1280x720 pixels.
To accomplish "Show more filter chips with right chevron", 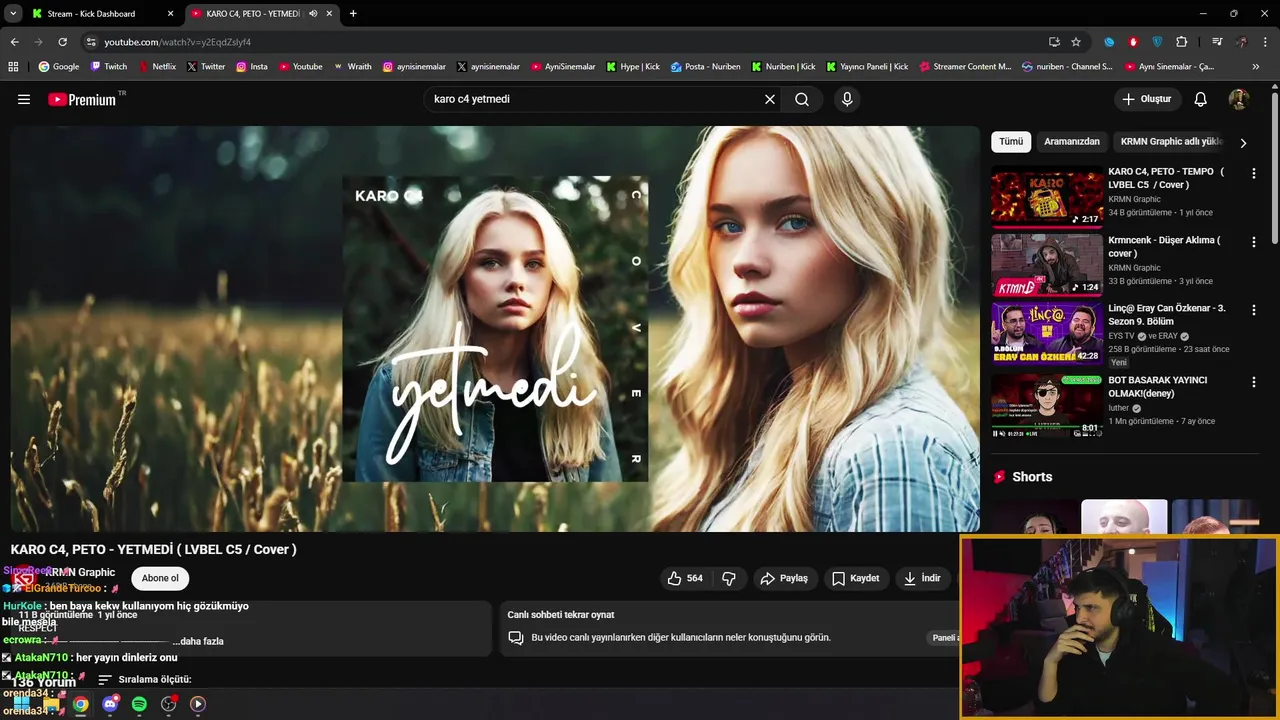I will [1243, 142].
